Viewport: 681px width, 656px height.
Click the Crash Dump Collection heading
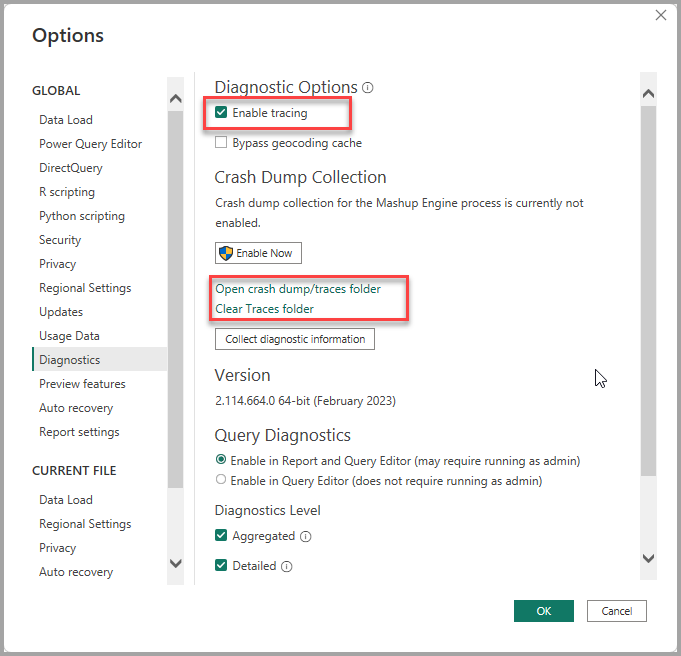(x=301, y=177)
